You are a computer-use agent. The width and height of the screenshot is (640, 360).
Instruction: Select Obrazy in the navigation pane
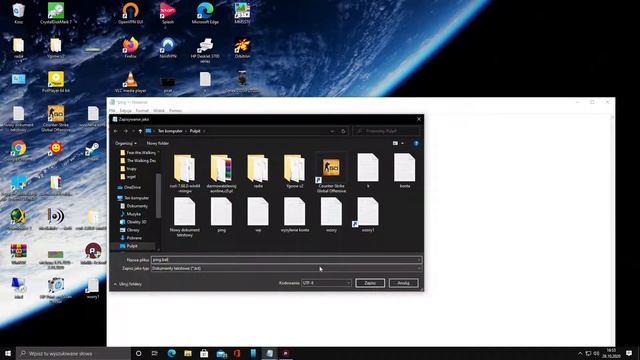point(133,230)
